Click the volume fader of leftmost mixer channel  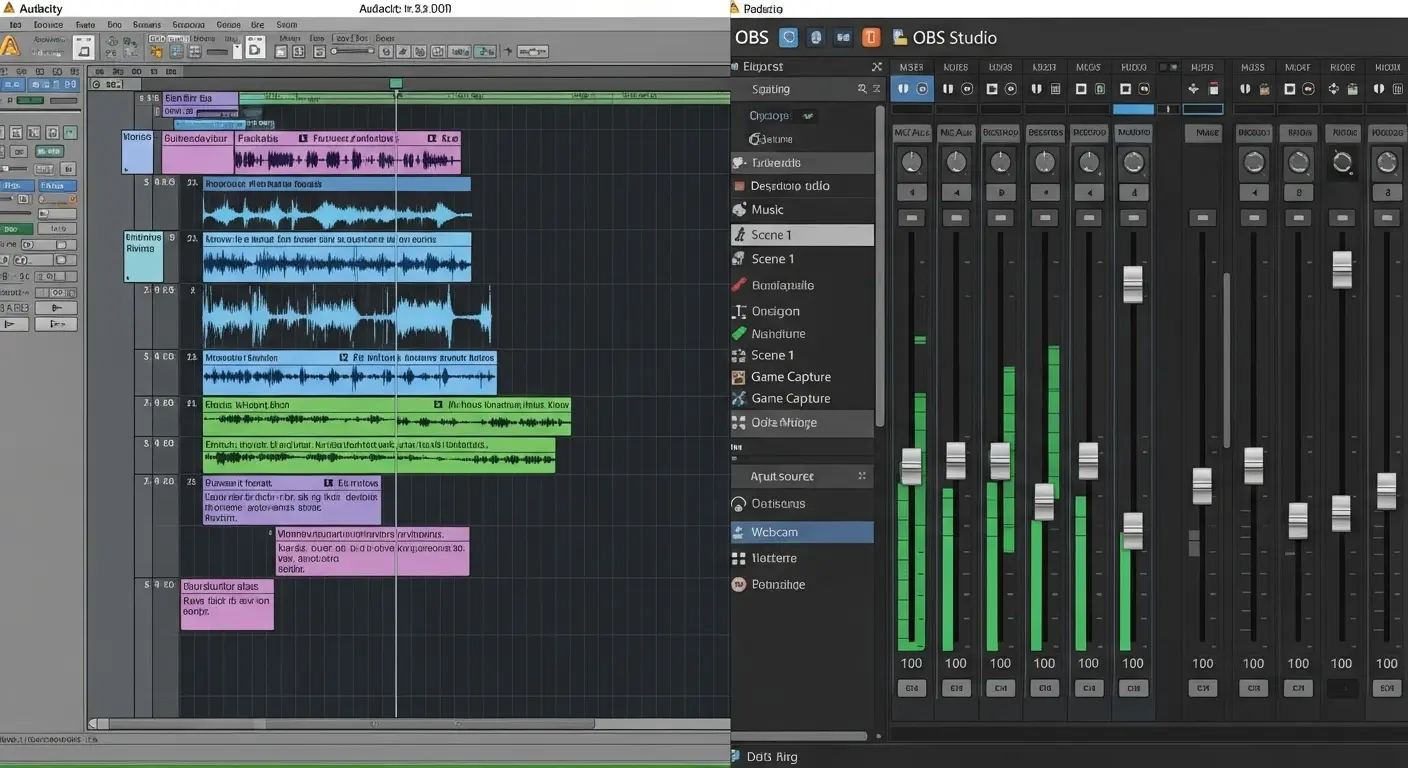tap(911, 467)
